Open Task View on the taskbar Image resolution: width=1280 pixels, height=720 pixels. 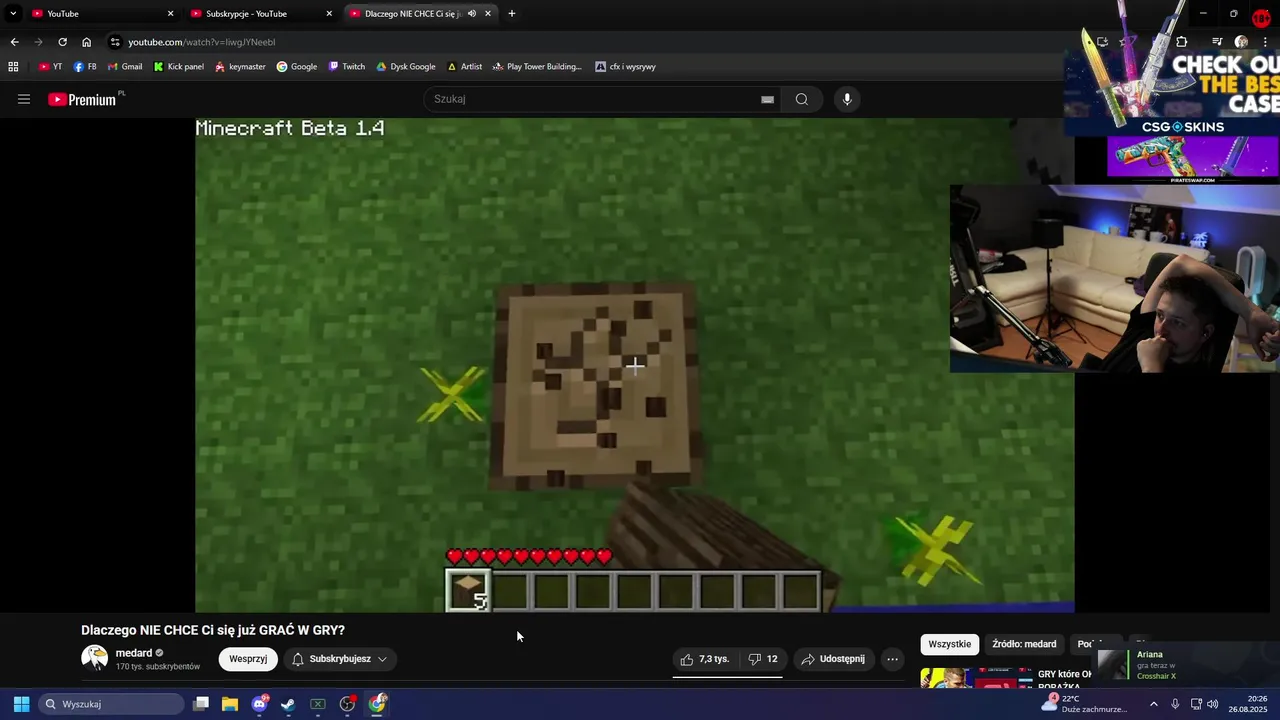pos(201,704)
